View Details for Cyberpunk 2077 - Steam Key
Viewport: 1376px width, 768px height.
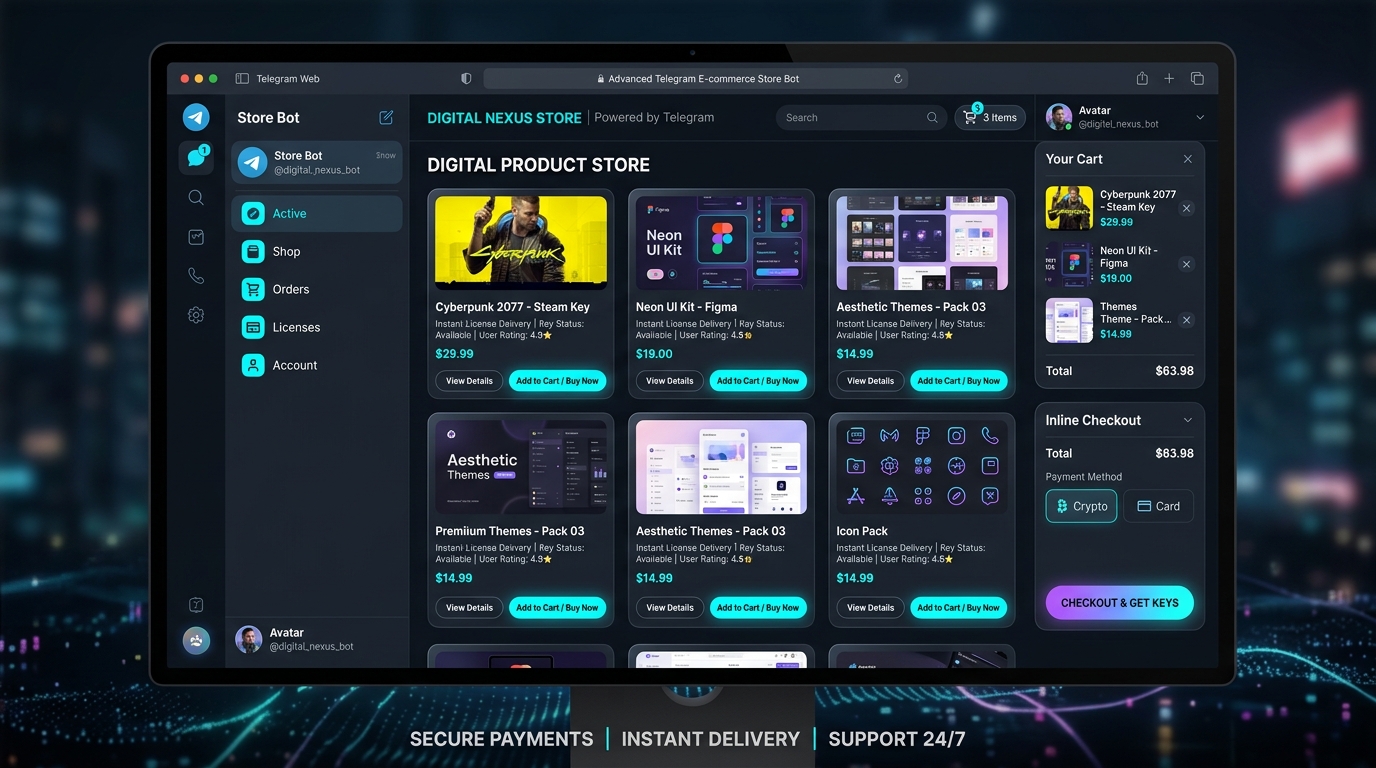(469, 381)
